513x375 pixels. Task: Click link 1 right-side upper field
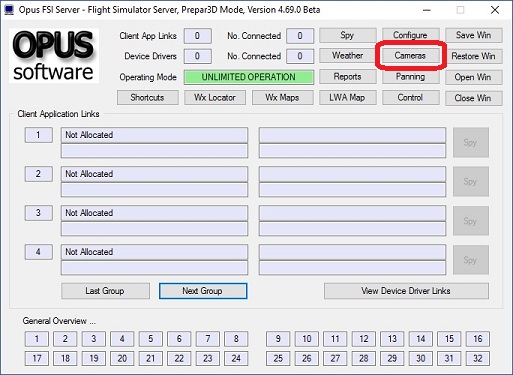pos(352,135)
